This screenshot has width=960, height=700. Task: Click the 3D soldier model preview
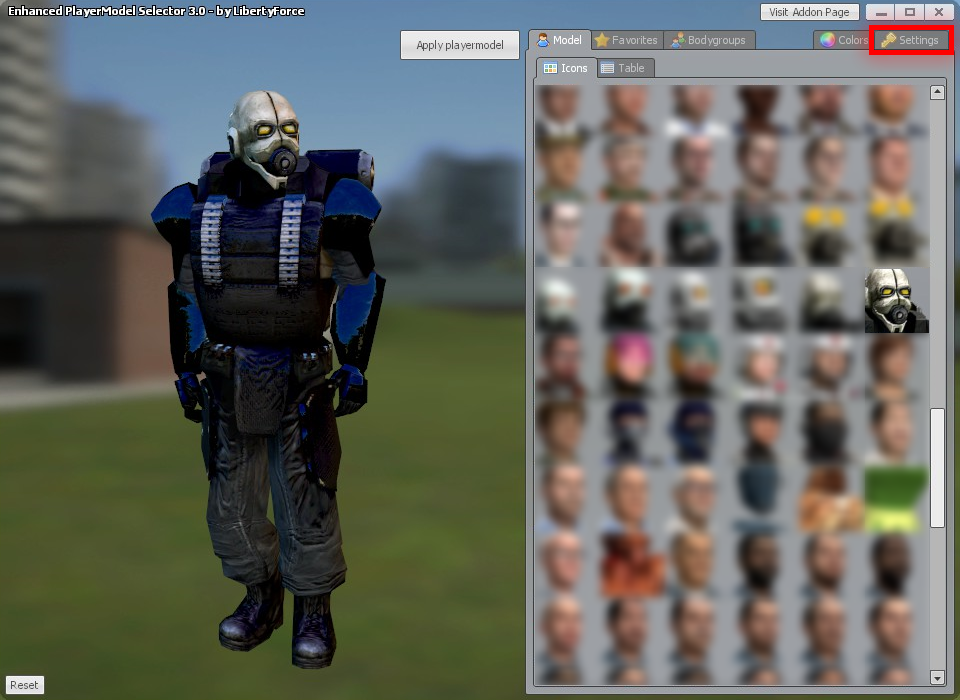click(269, 380)
